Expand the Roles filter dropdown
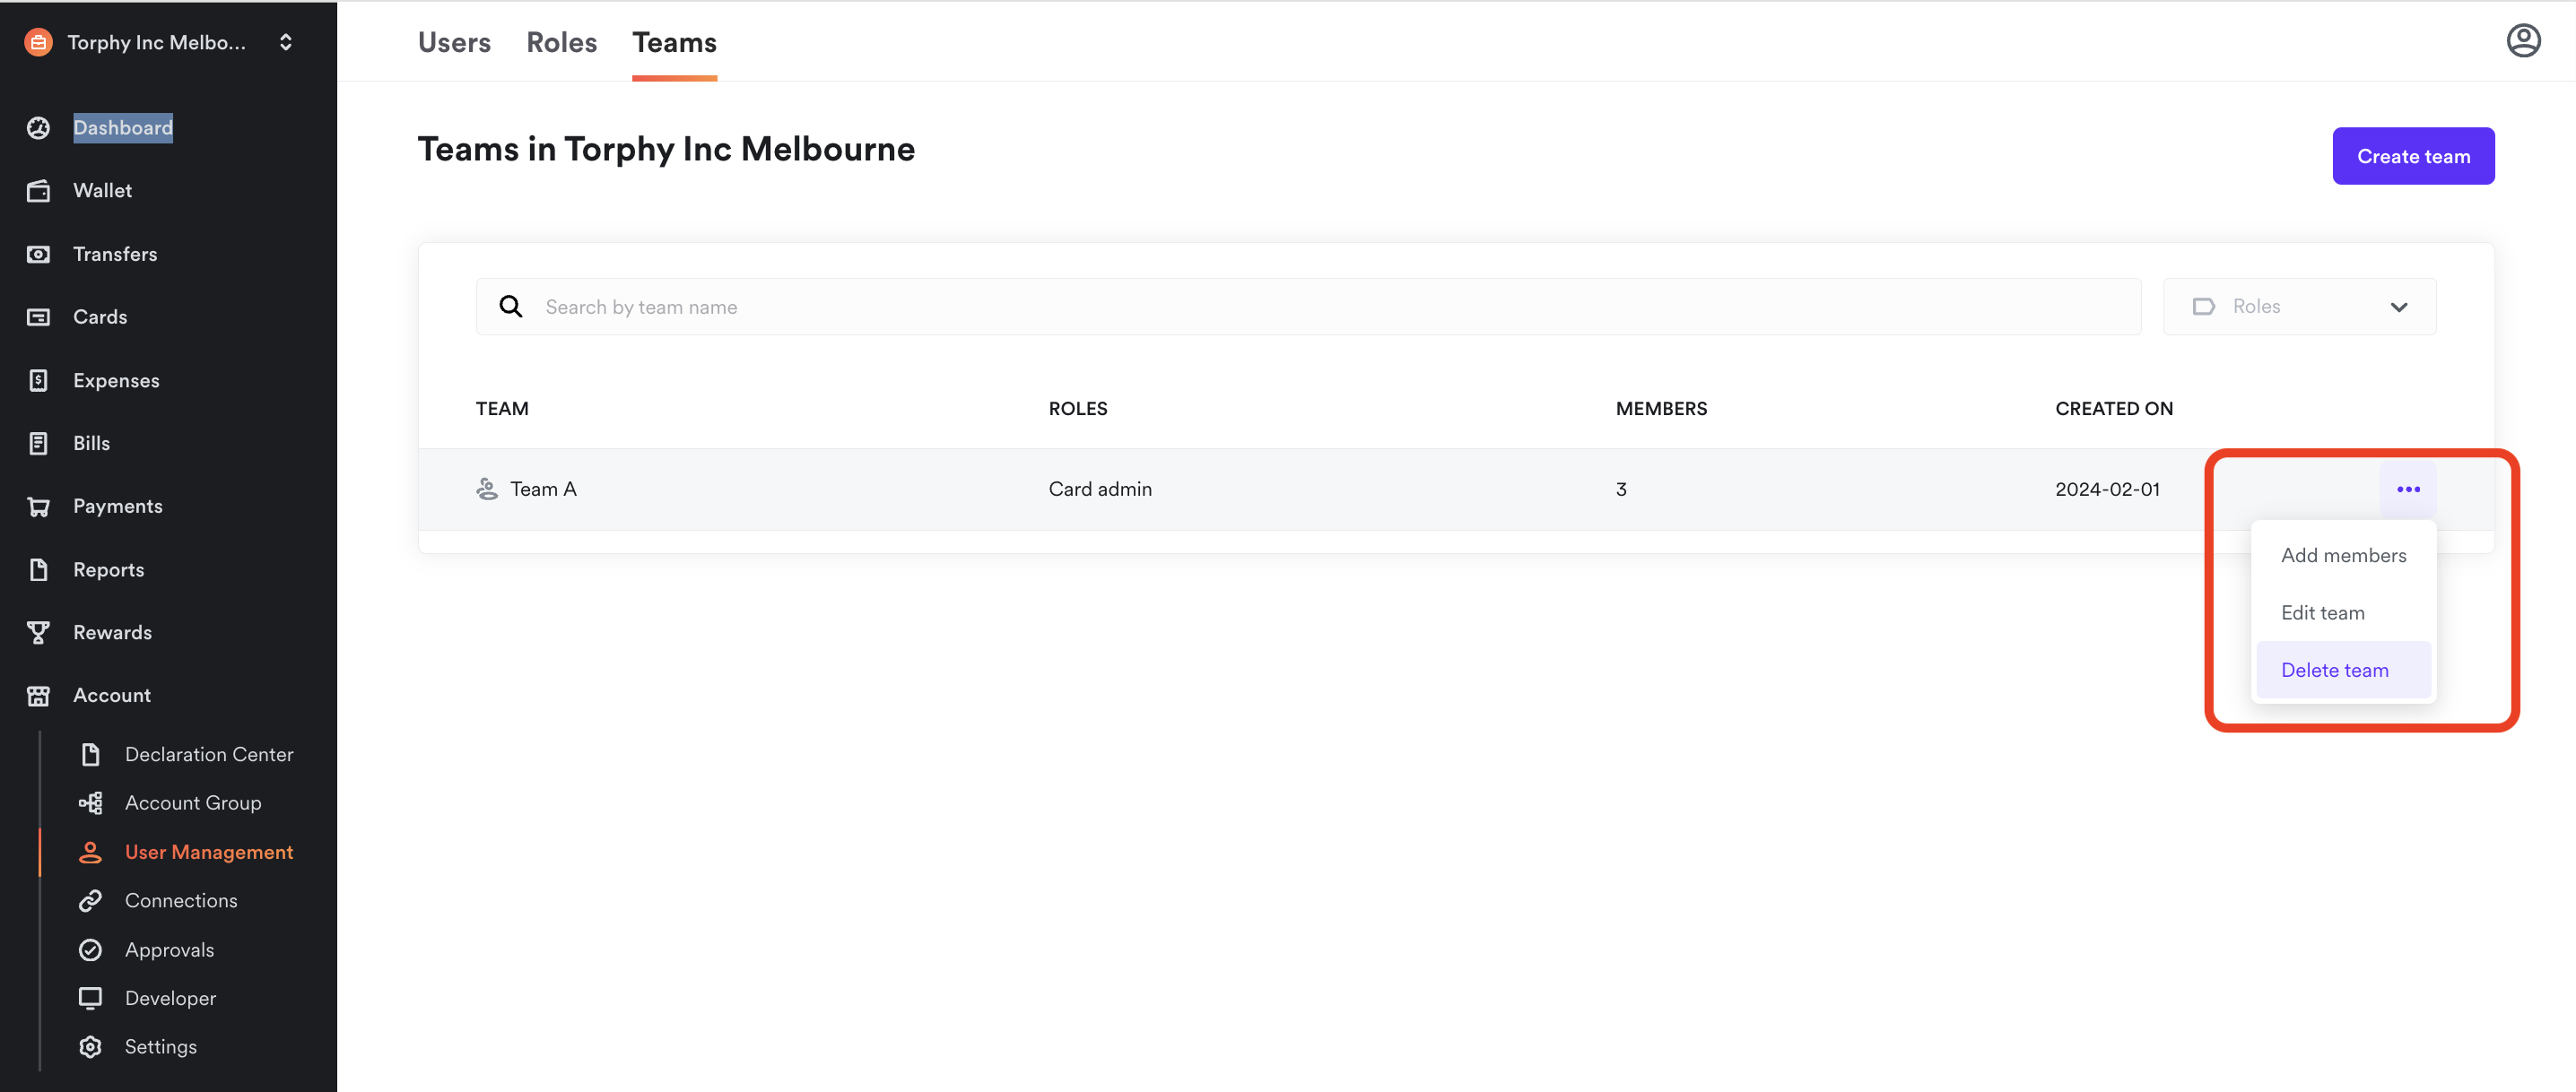The image size is (2576, 1092). click(x=2298, y=307)
